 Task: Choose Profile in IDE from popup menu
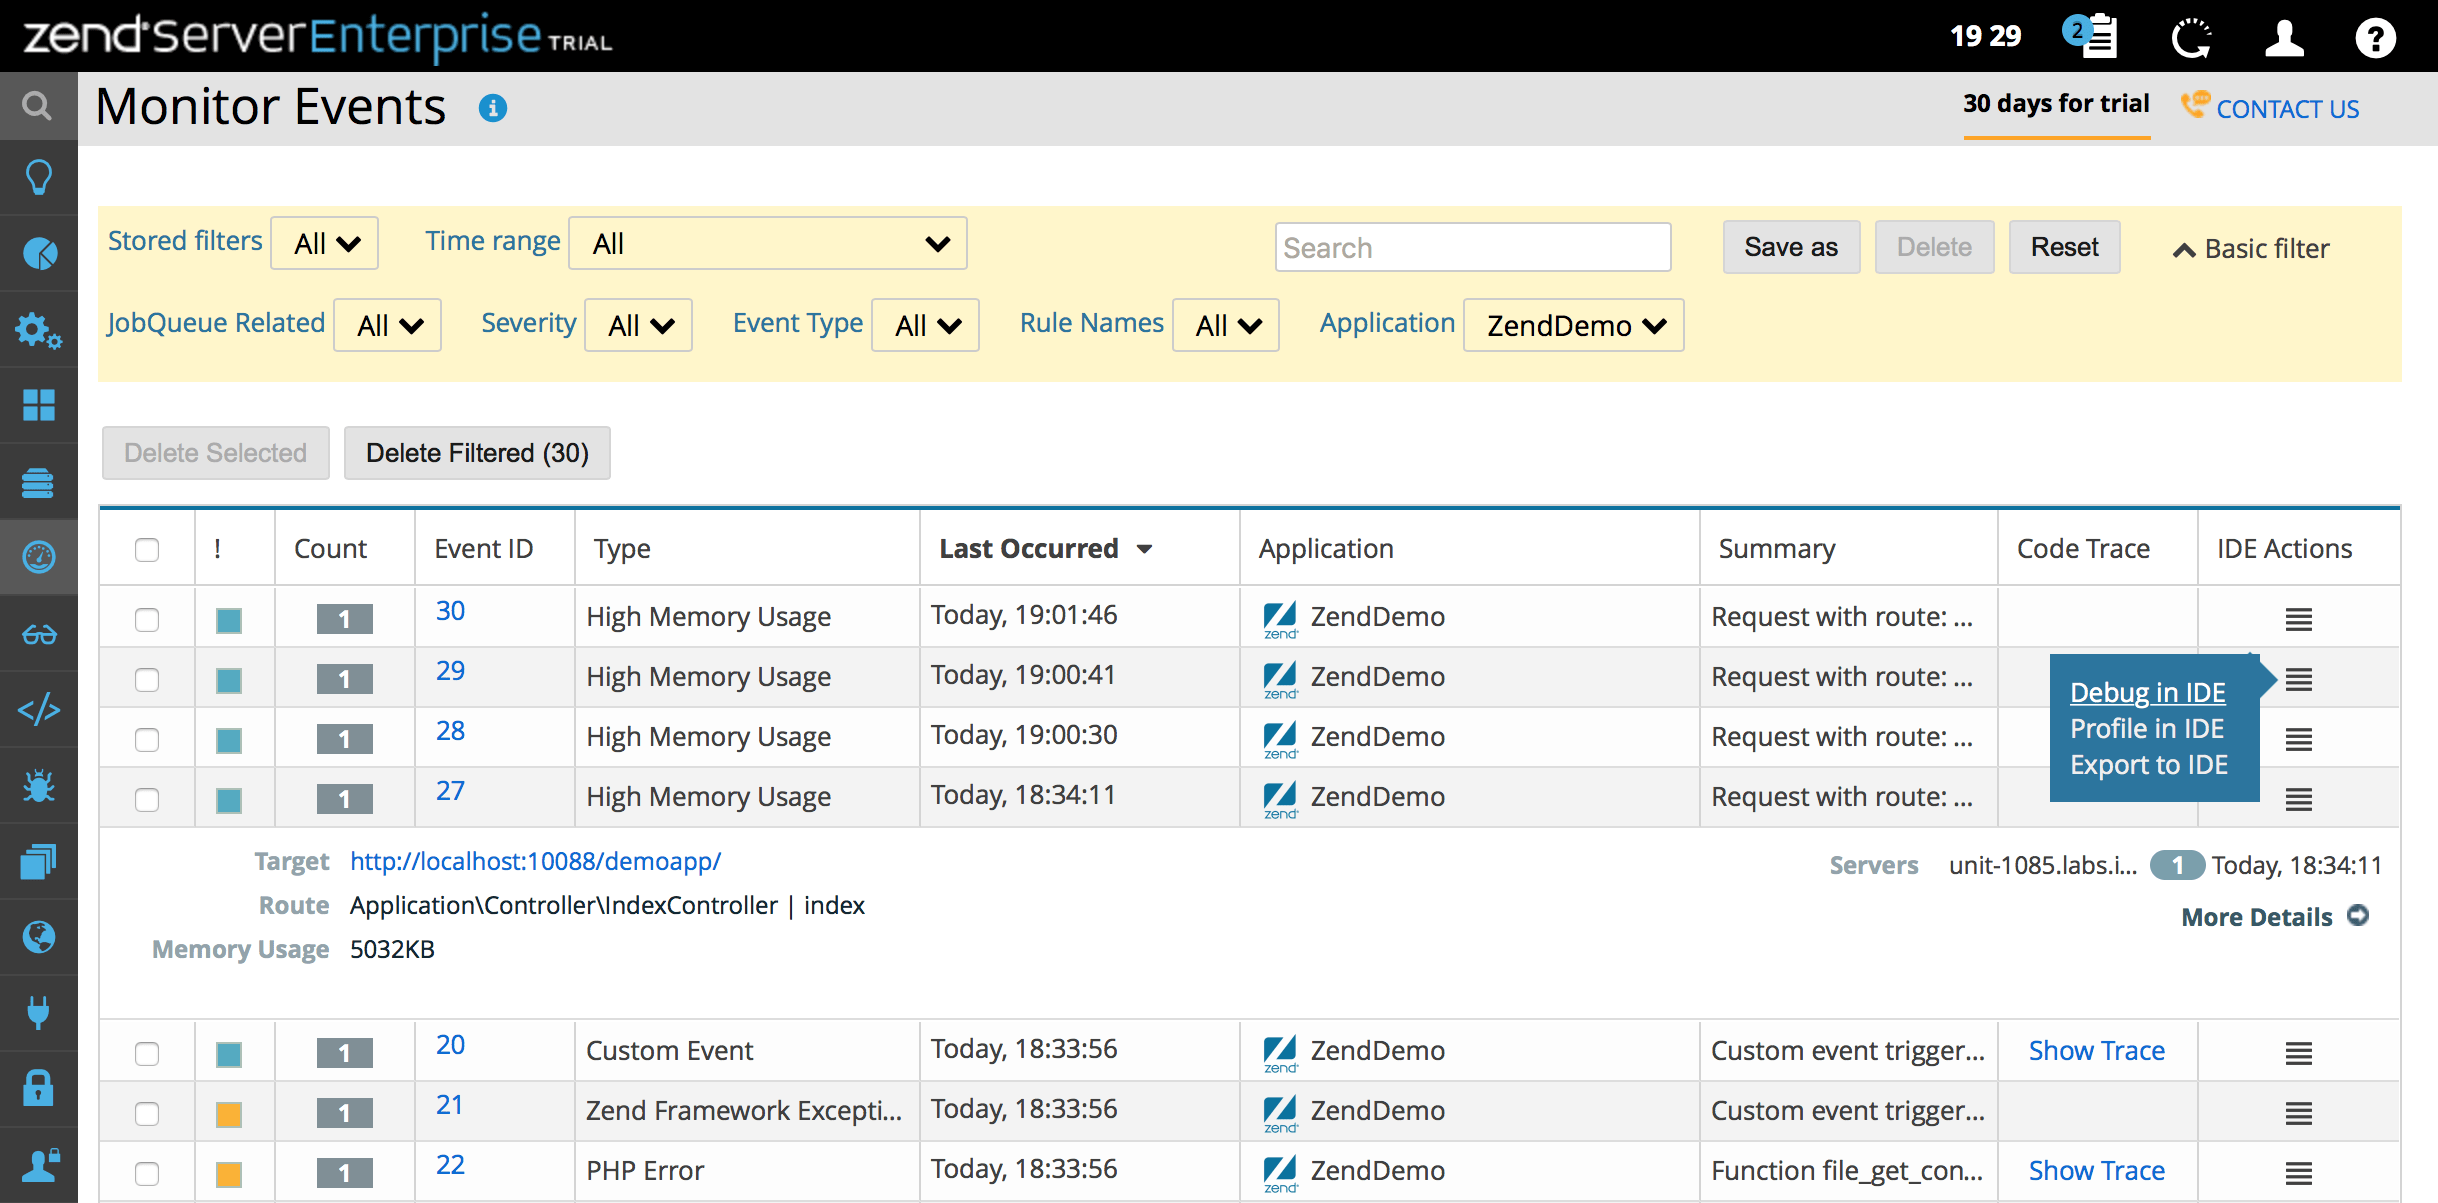(x=2147, y=728)
